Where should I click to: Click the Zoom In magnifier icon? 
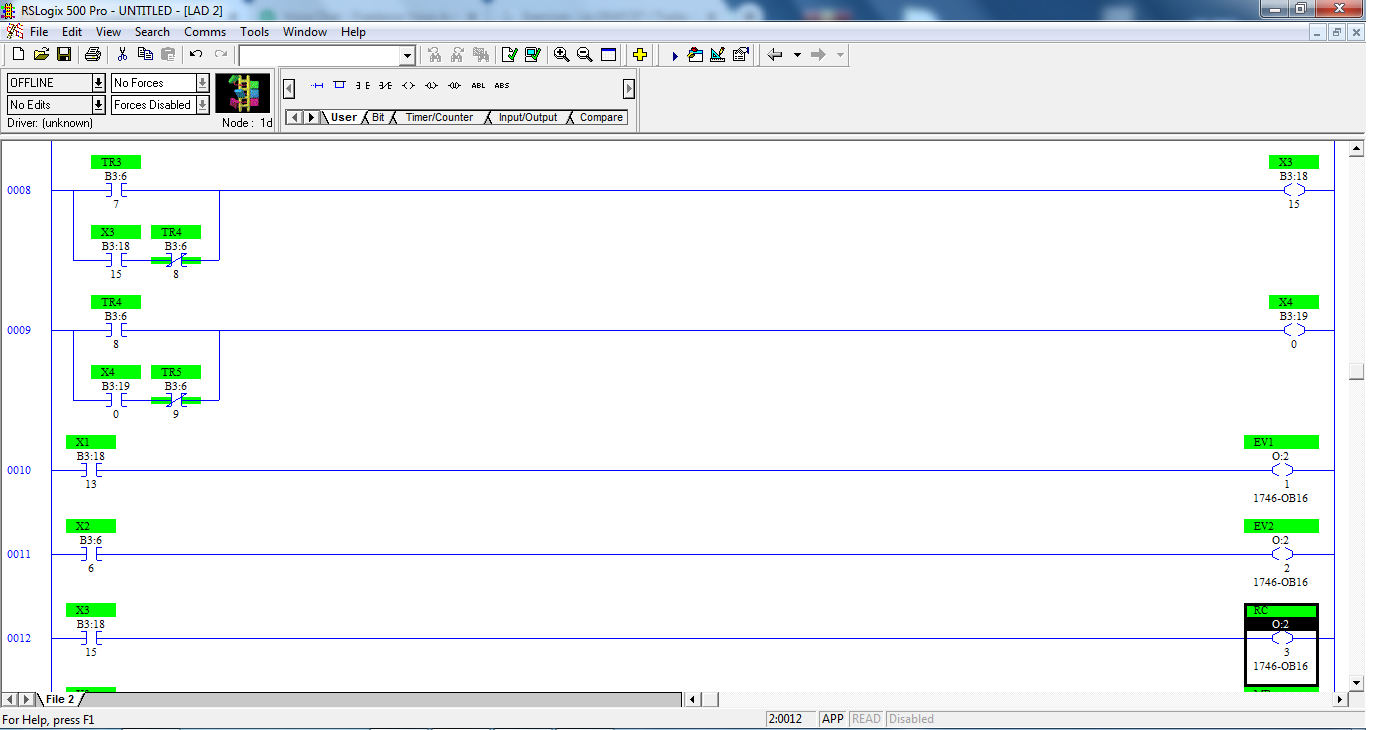[561, 54]
